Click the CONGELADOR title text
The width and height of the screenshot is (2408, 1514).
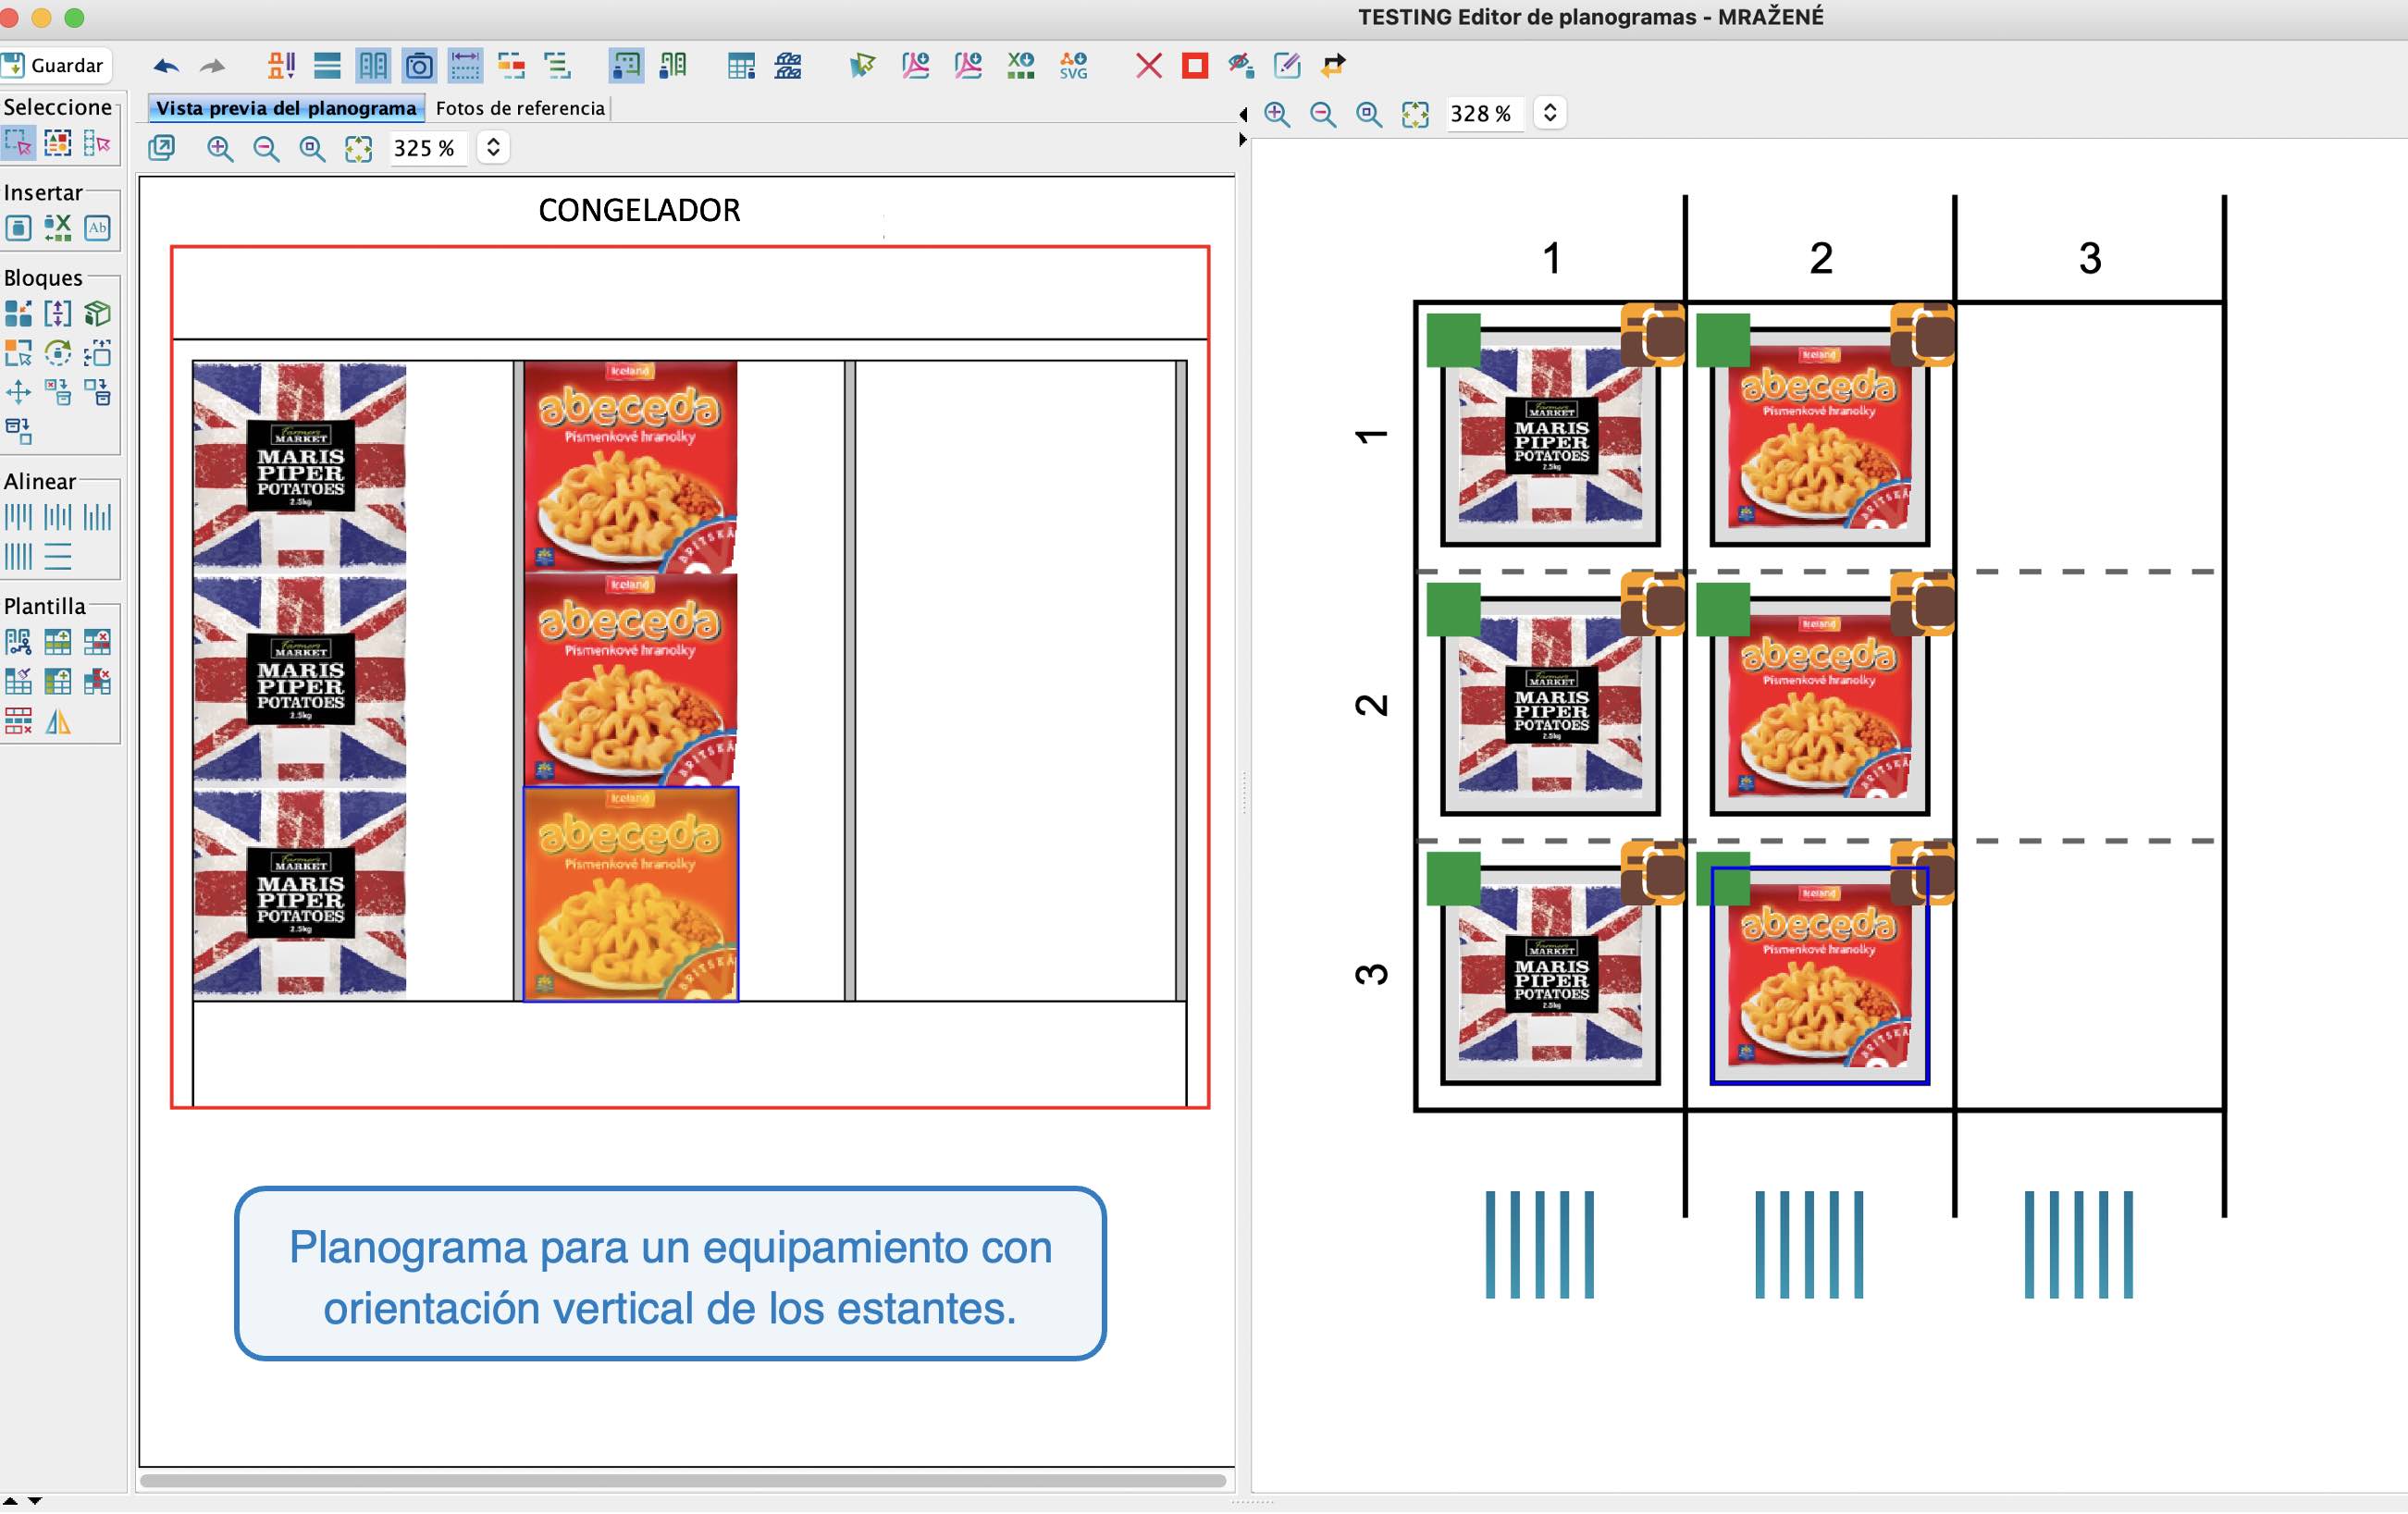(x=640, y=210)
